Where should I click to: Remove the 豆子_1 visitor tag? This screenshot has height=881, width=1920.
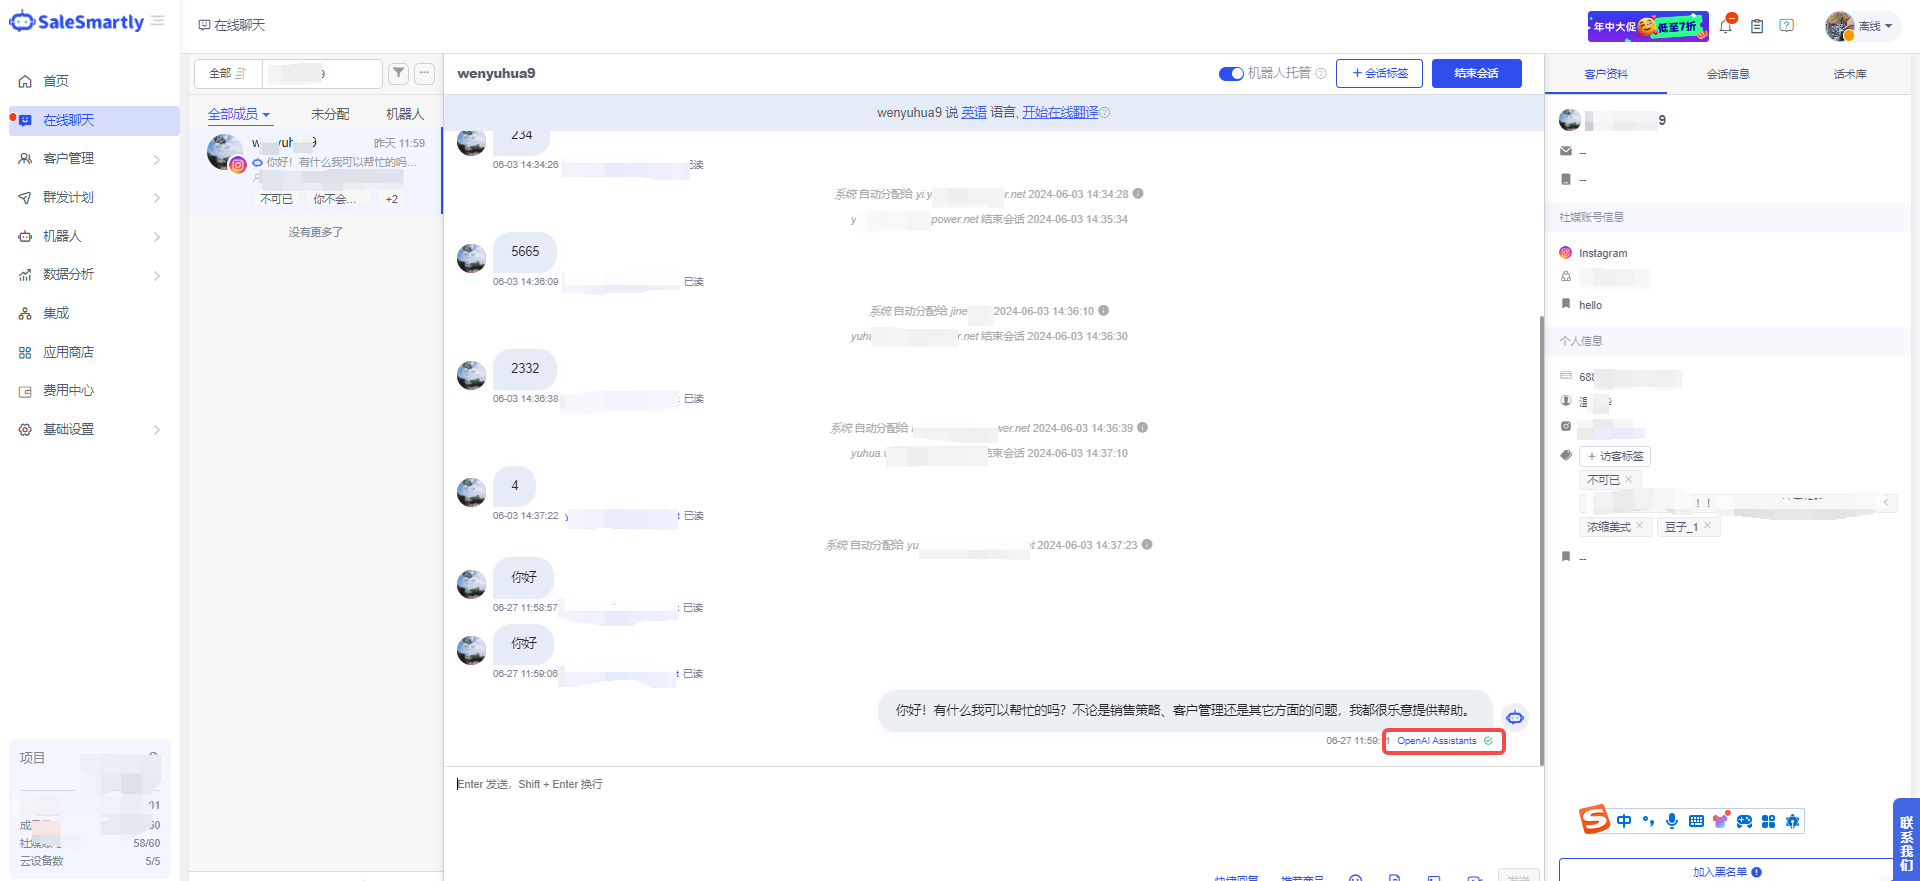(1708, 526)
